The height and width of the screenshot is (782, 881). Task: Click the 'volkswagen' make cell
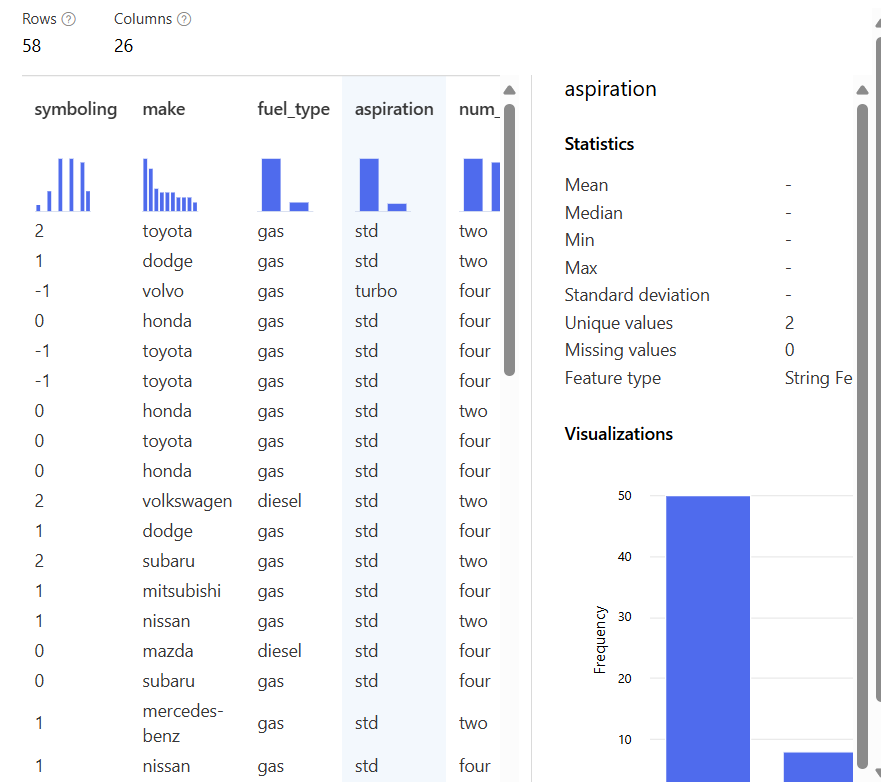coord(187,501)
